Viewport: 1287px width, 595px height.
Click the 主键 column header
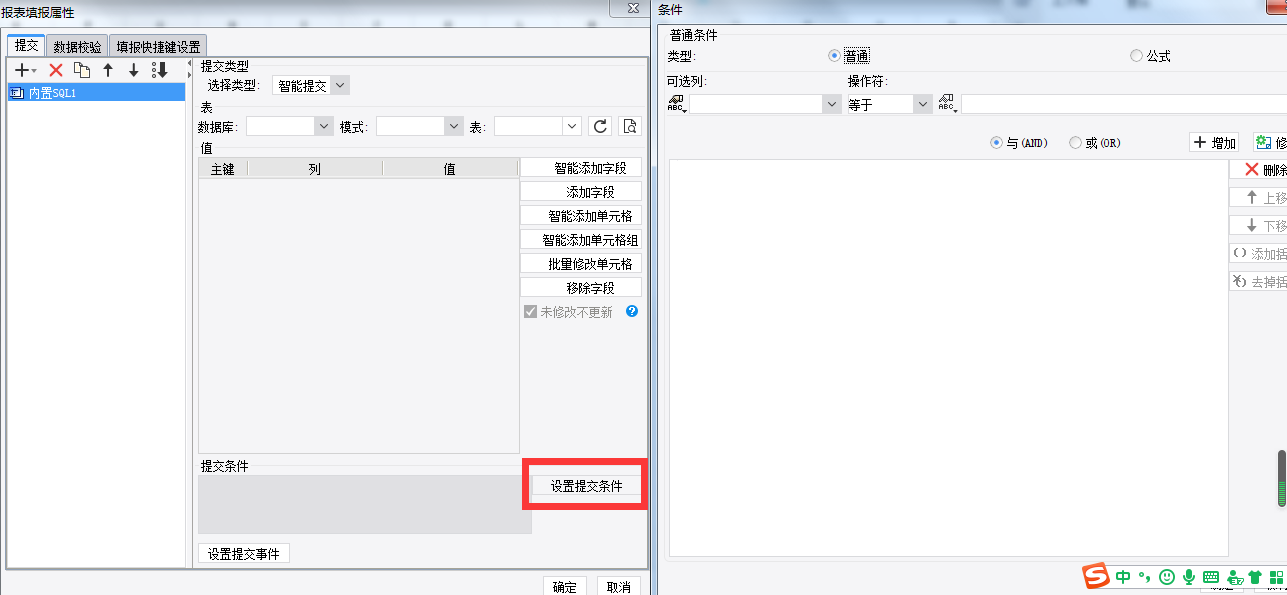(x=222, y=169)
